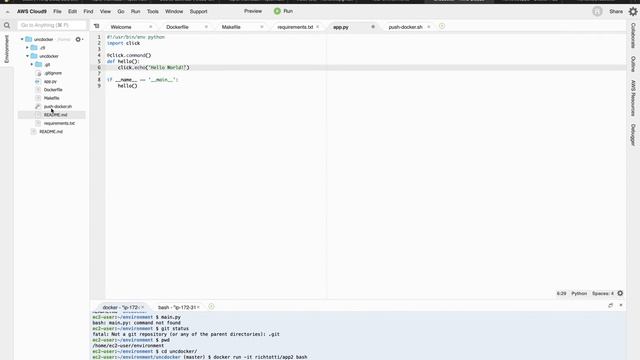Select Makefile in the file tree
The image size is (640, 360).
click(x=51, y=98)
